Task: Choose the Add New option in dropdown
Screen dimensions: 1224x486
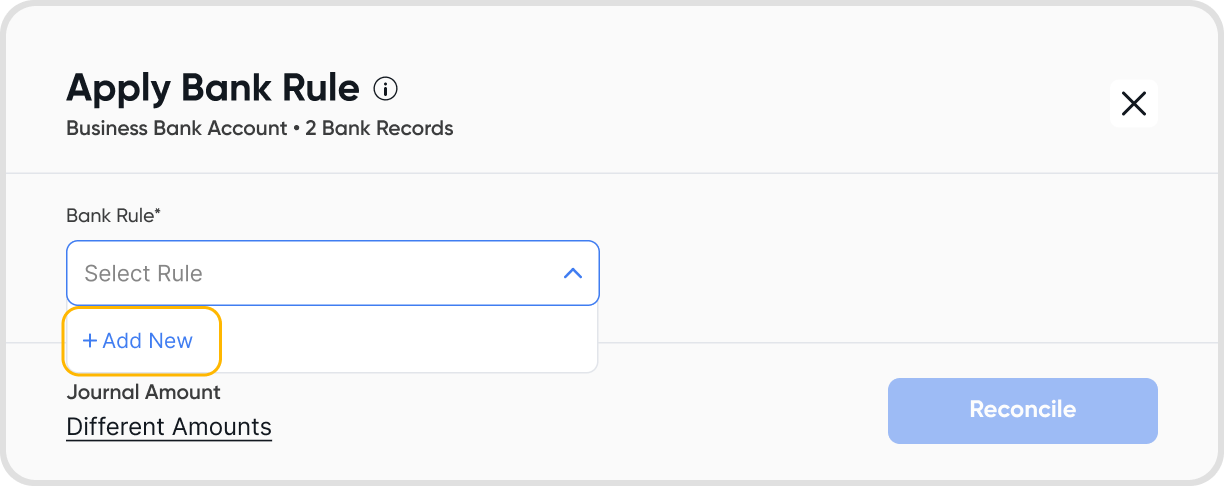Action: [141, 341]
